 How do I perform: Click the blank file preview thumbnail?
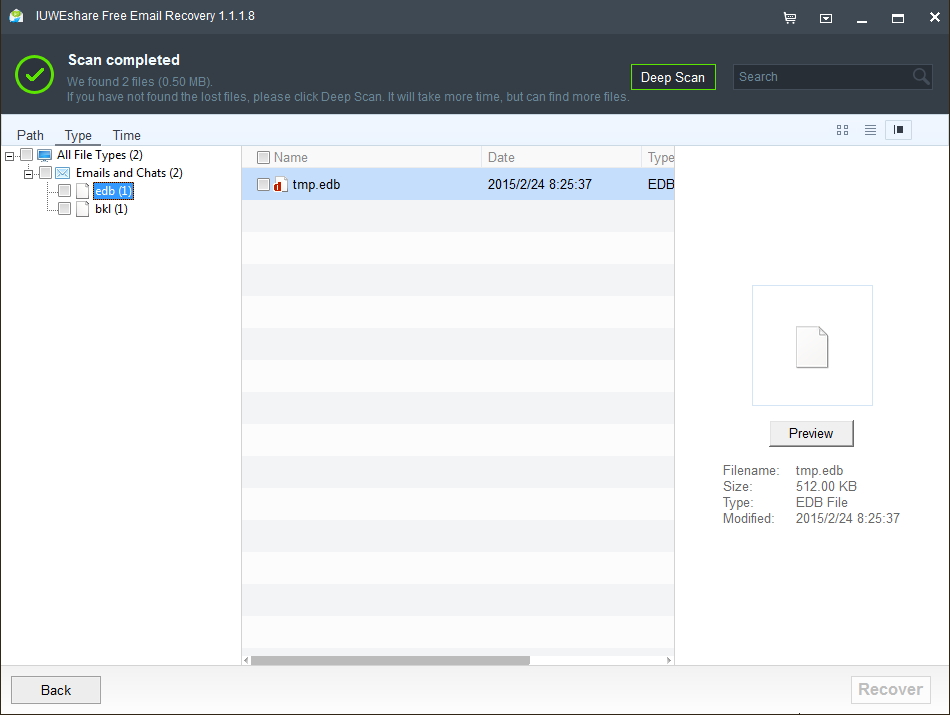pos(812,345)
